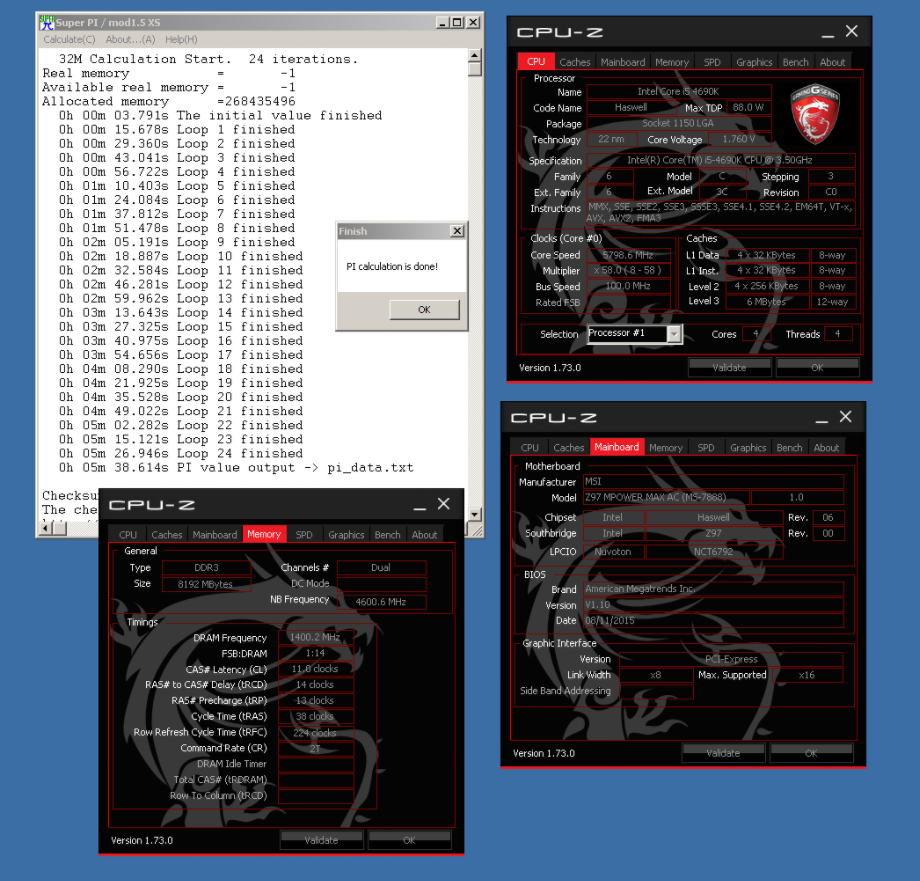Select CPU tab in Mainboard CPU-Z window

tap(529, 448)
